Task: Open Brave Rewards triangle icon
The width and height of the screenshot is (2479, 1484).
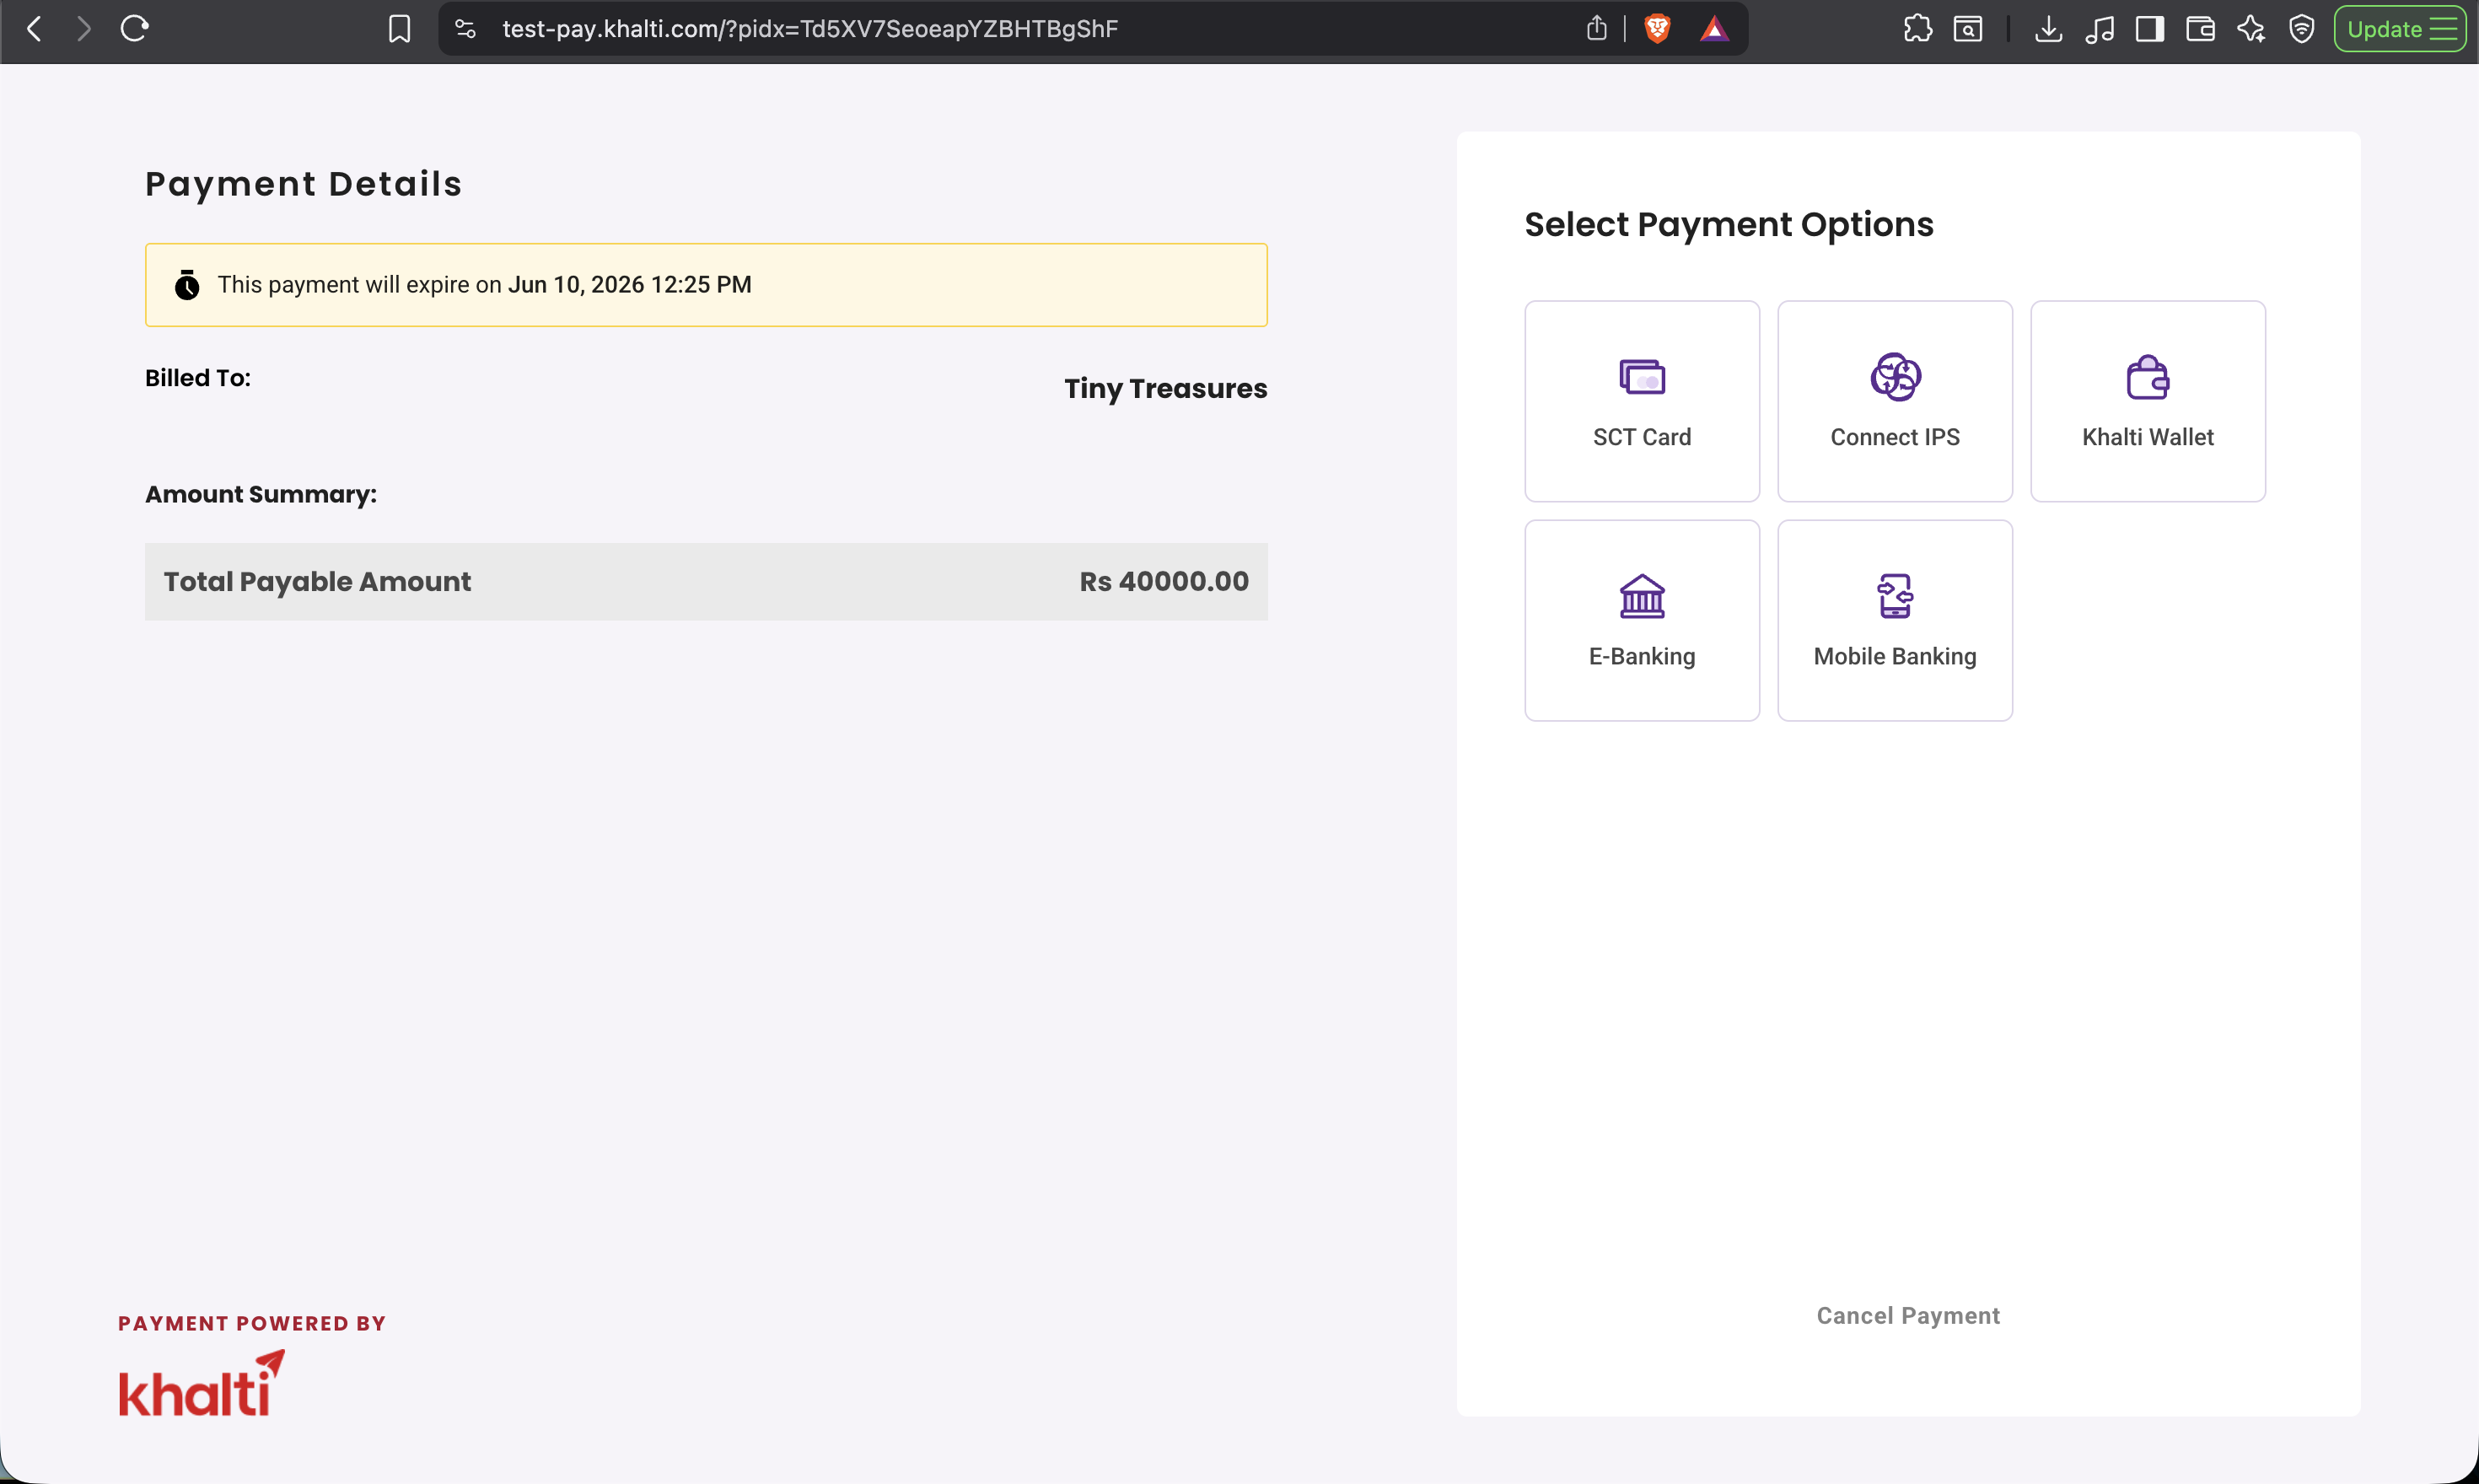Action: tap(1714, 29)
